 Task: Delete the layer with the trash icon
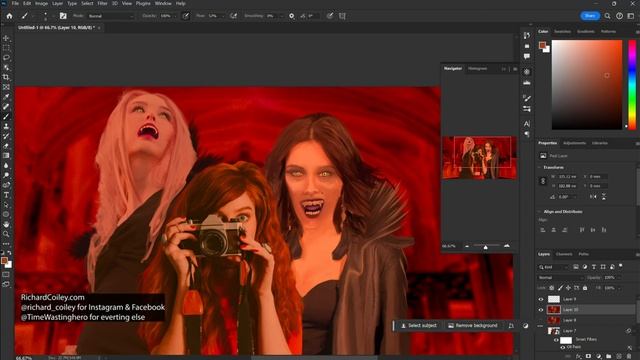629,356
